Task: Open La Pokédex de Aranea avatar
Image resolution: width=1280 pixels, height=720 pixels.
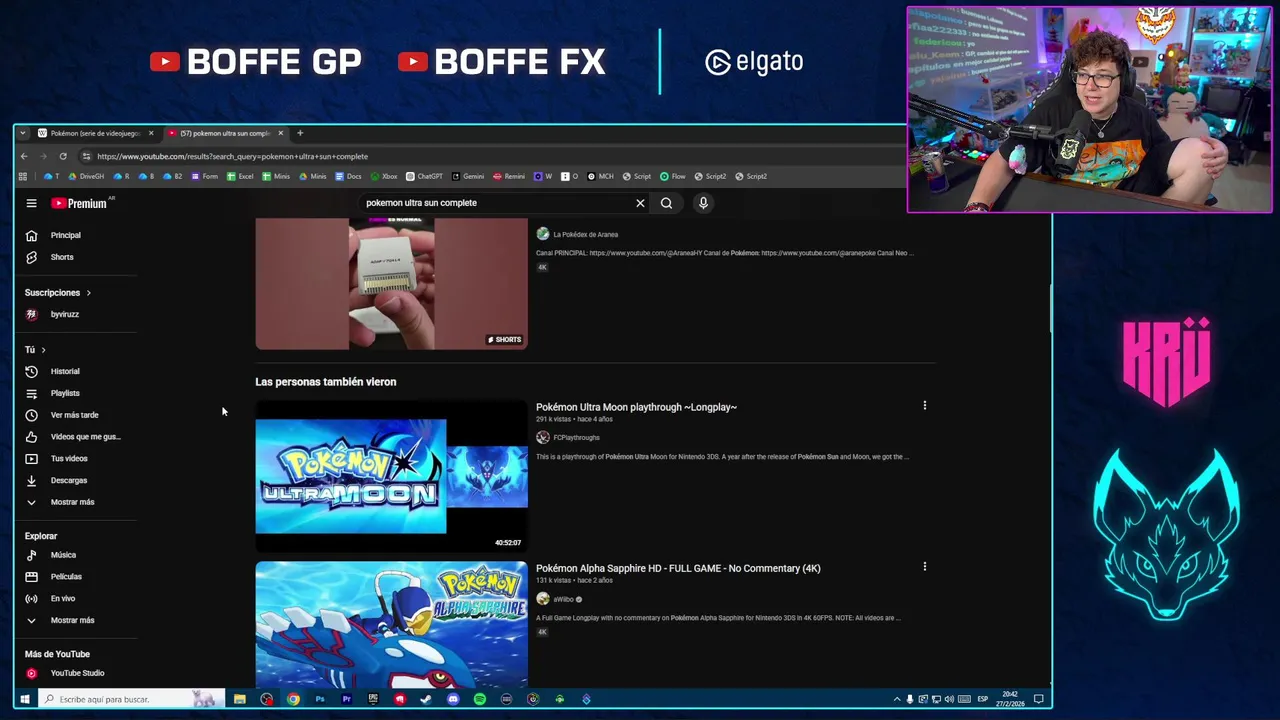Action: point(542,234)
